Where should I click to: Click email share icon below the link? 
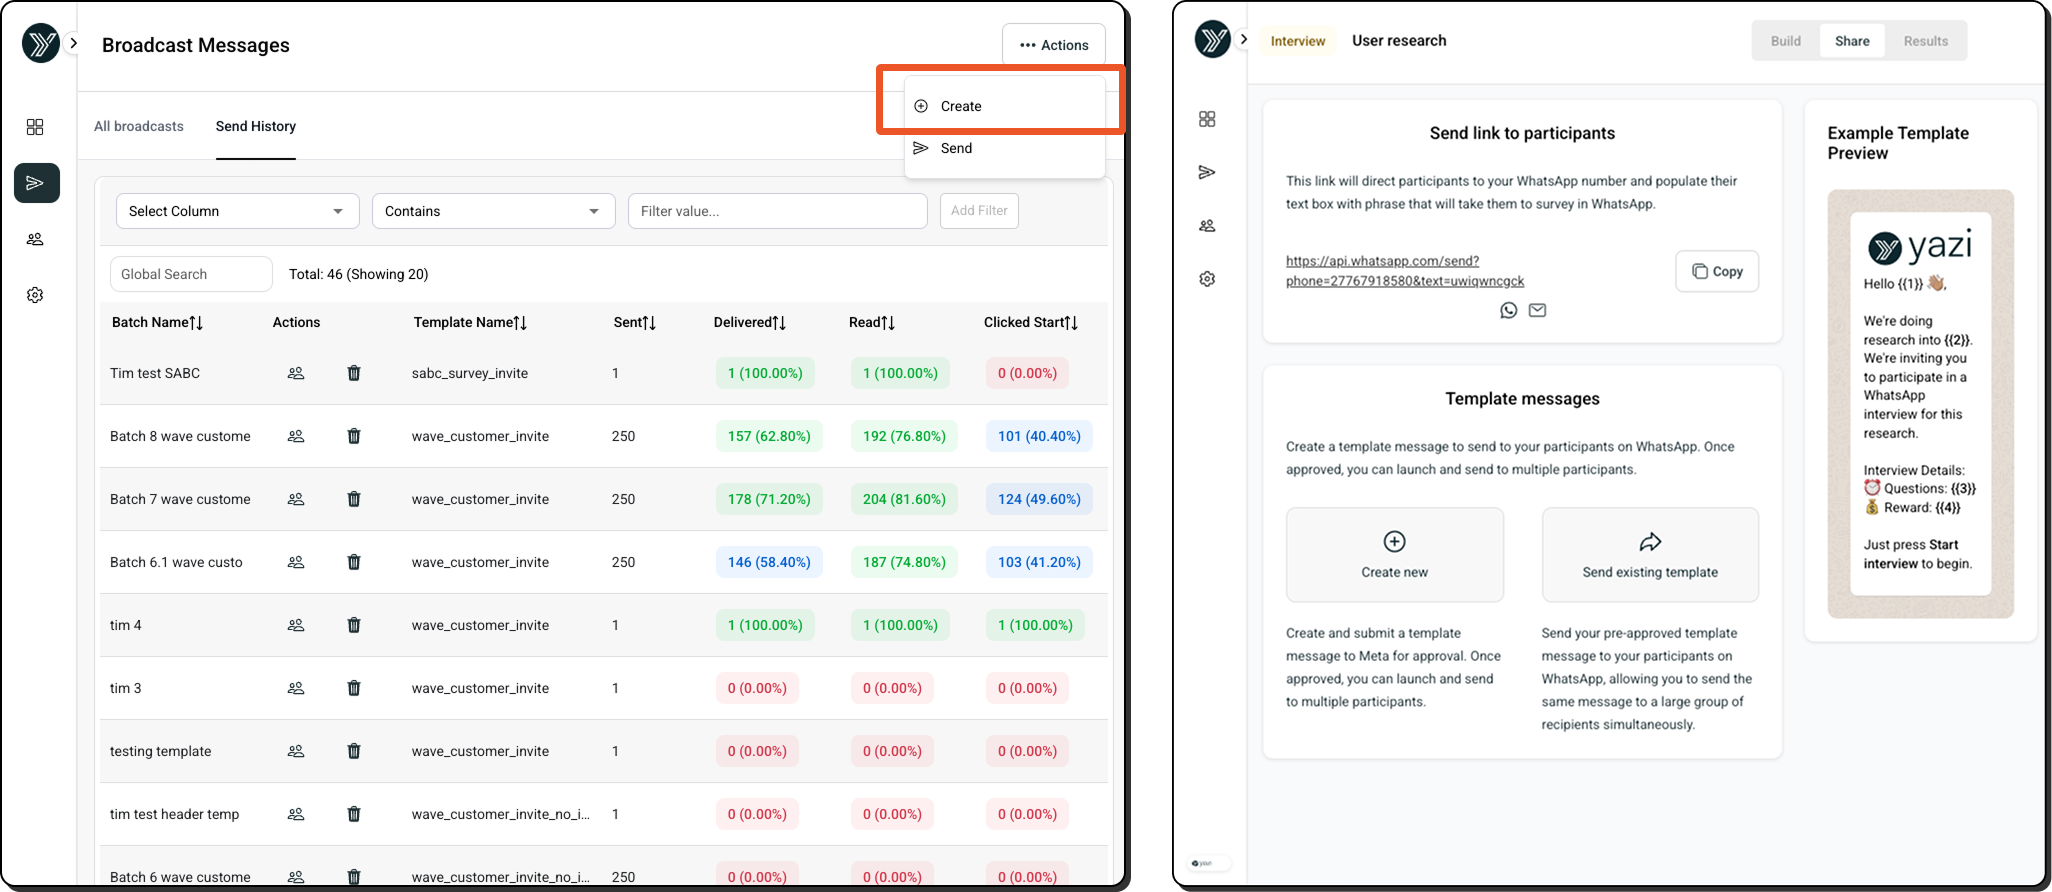click(1537, 311)
